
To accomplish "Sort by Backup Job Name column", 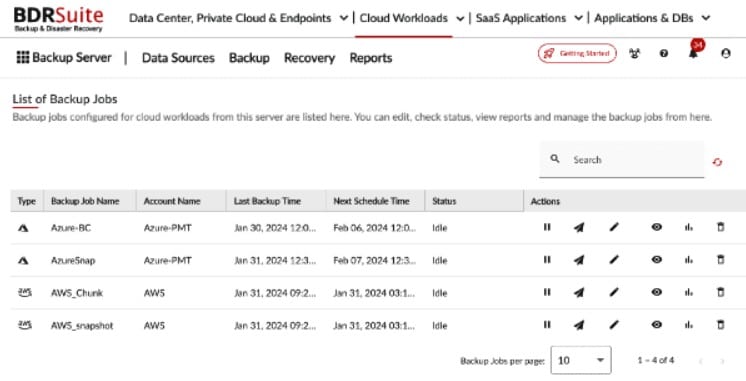I will pyautogui.click(x=85, y=201).
